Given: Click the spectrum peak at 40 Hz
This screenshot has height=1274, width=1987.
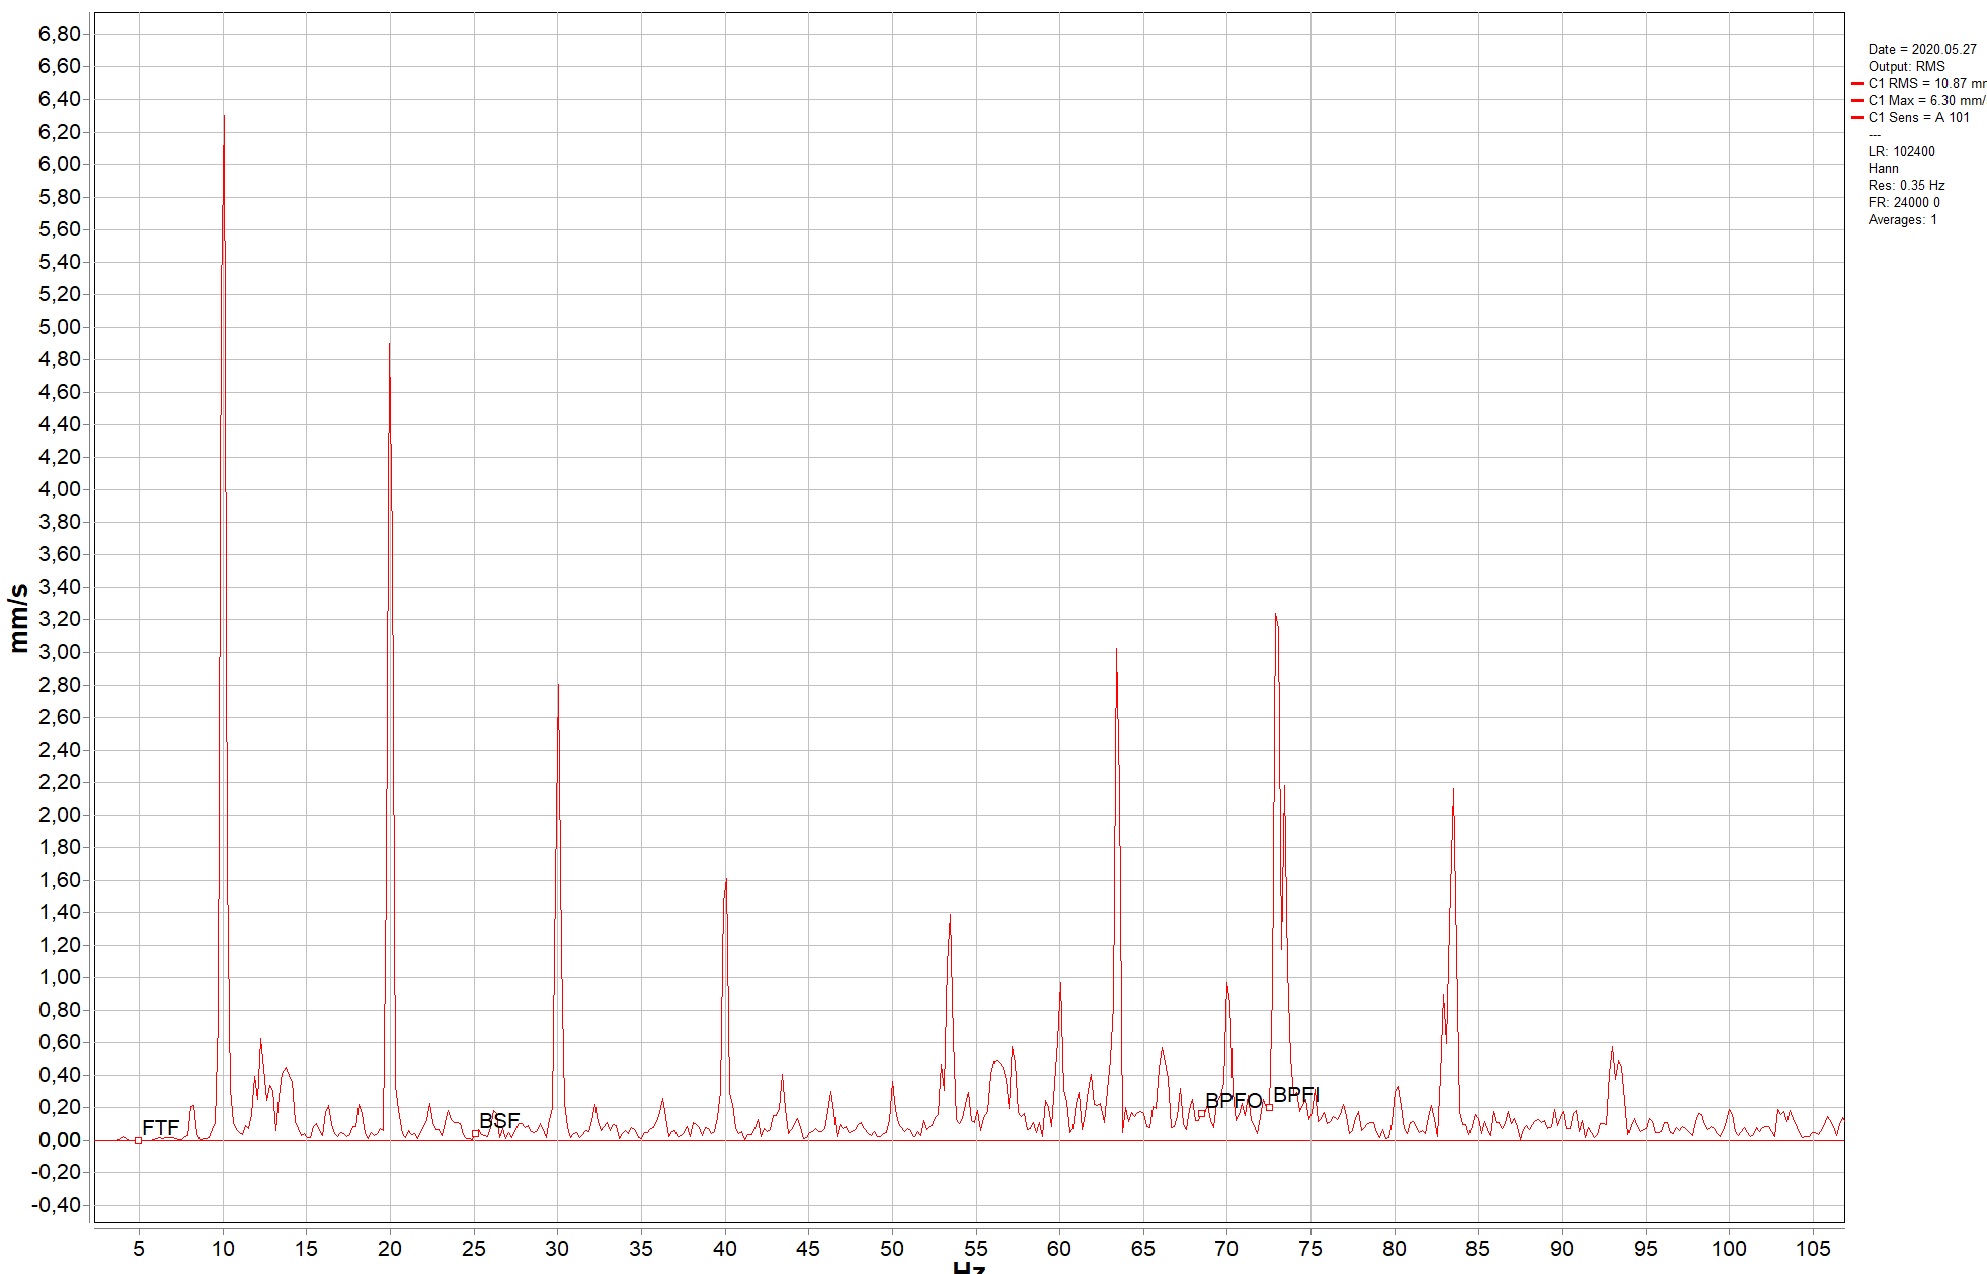Looking at the screenshot, I should tap(726, 880).
